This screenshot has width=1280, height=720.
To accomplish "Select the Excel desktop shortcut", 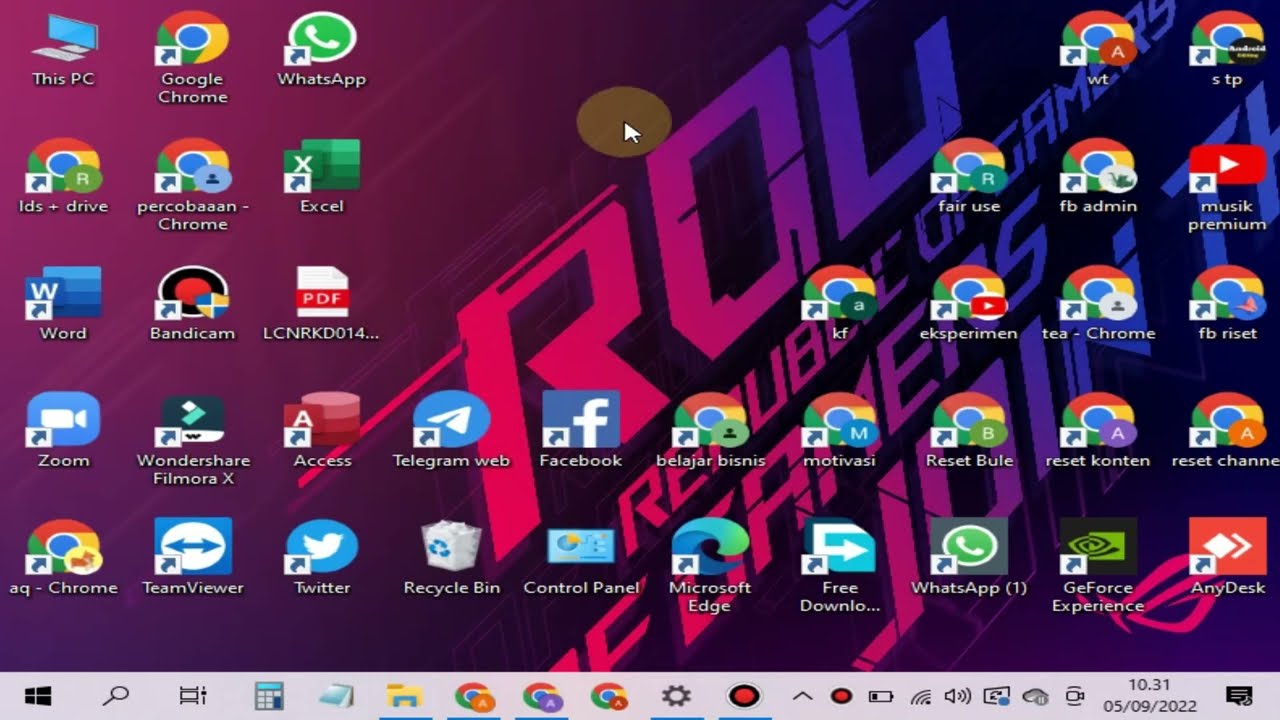I will tap(321, 177).
